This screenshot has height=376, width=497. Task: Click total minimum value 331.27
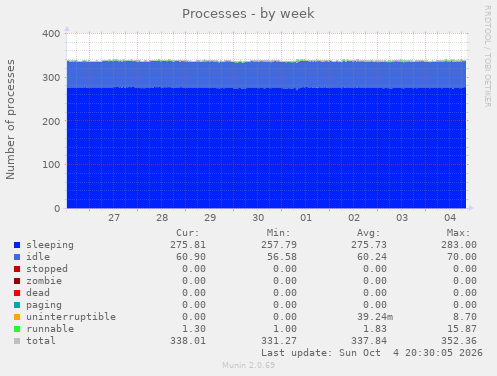tap(279, 341)
